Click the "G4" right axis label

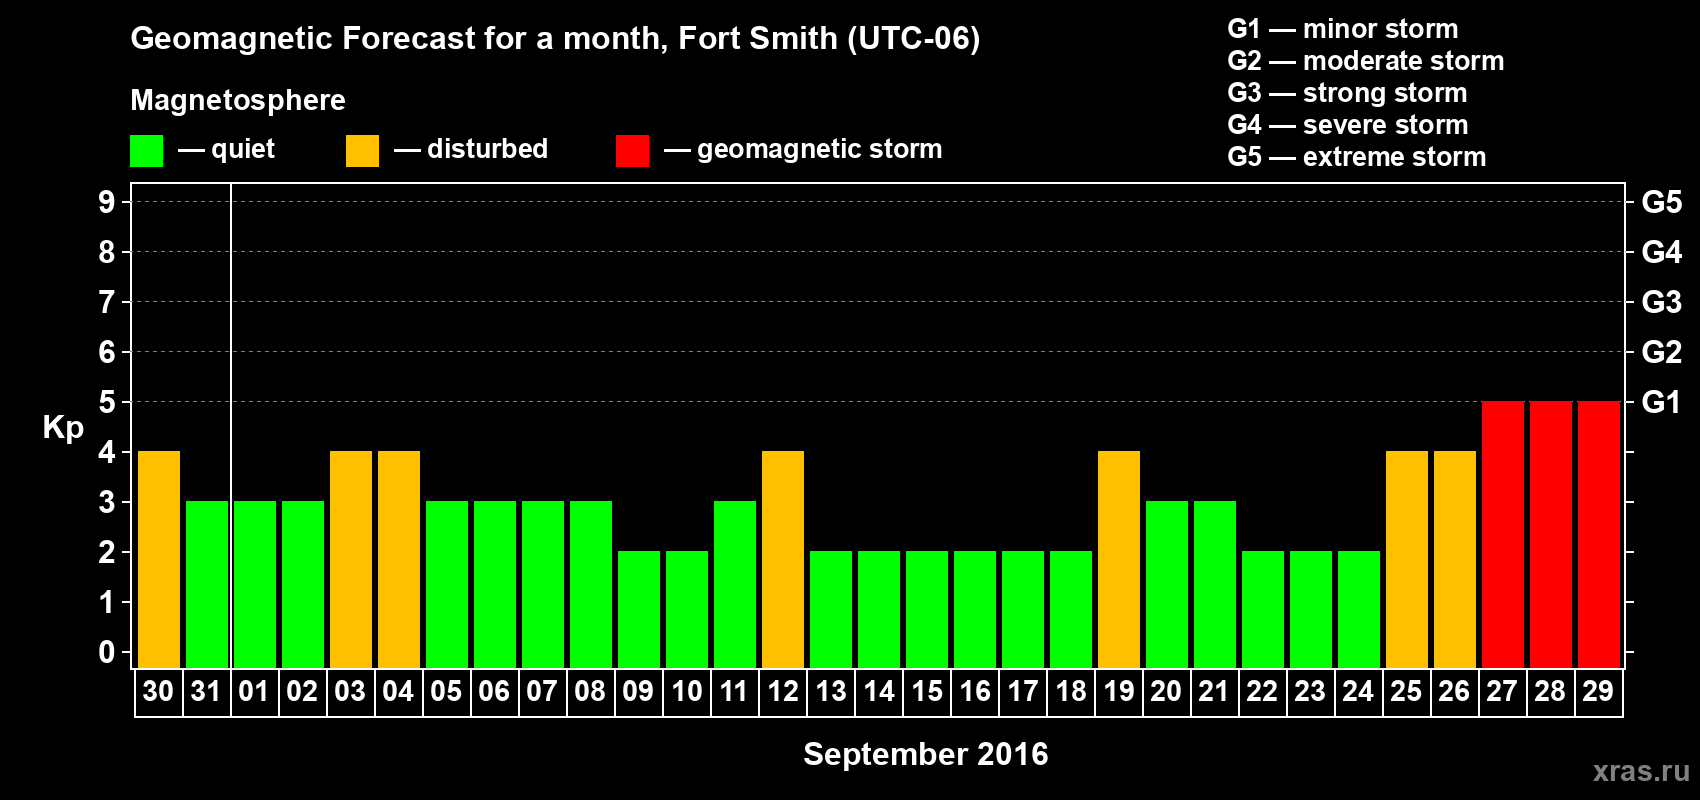[x=1662, y=252]
